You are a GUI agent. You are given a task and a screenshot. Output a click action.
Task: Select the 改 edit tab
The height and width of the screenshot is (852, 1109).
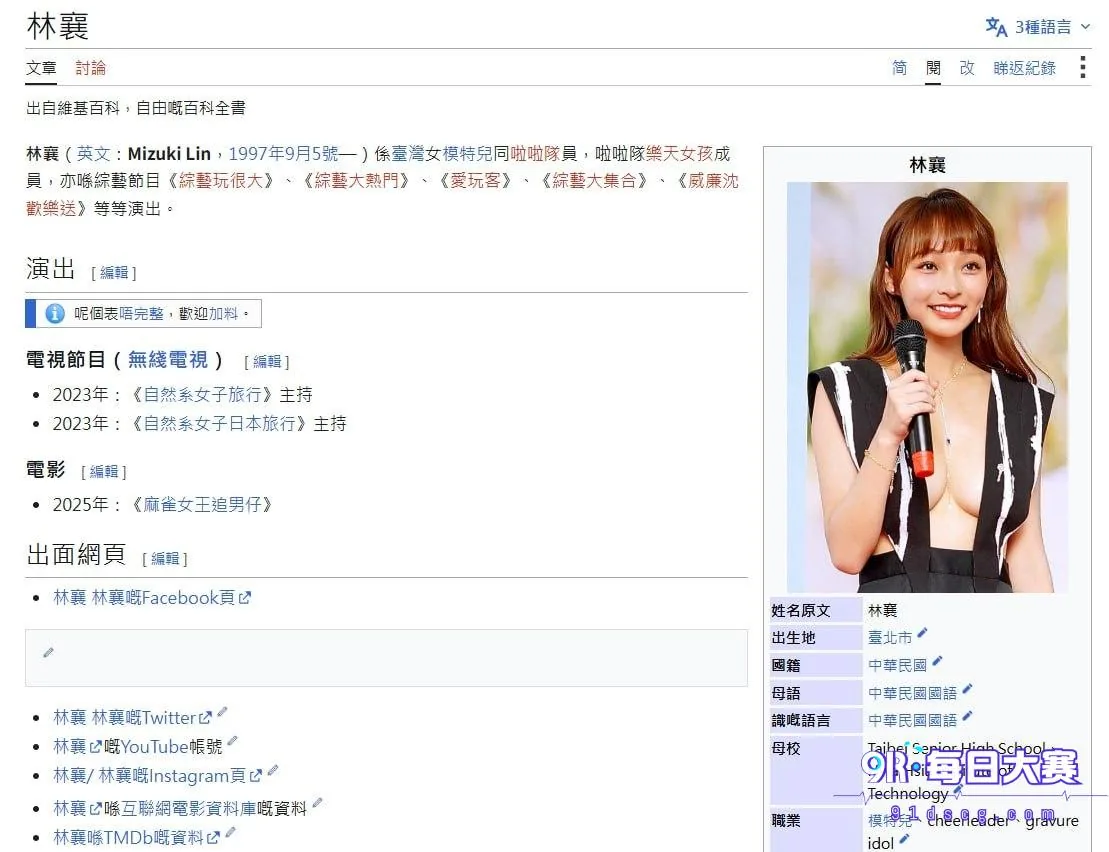[967, 68]
